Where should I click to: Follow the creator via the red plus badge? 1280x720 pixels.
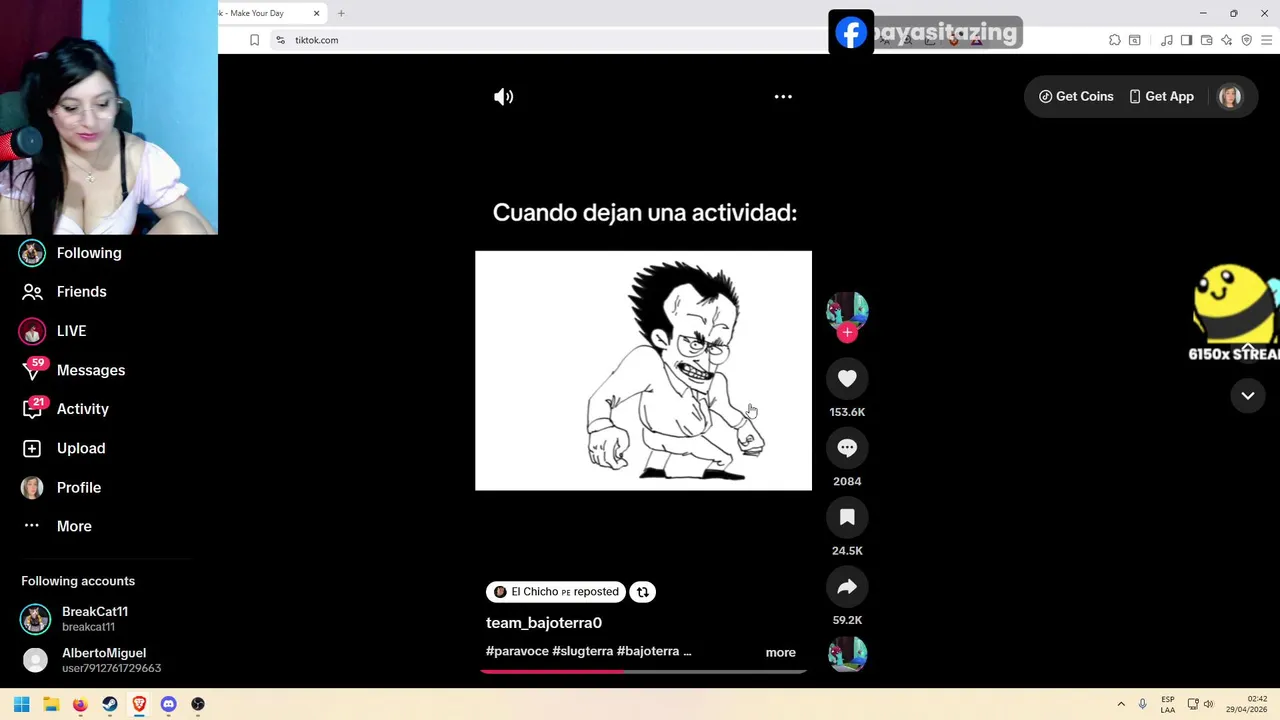[847, 333]
